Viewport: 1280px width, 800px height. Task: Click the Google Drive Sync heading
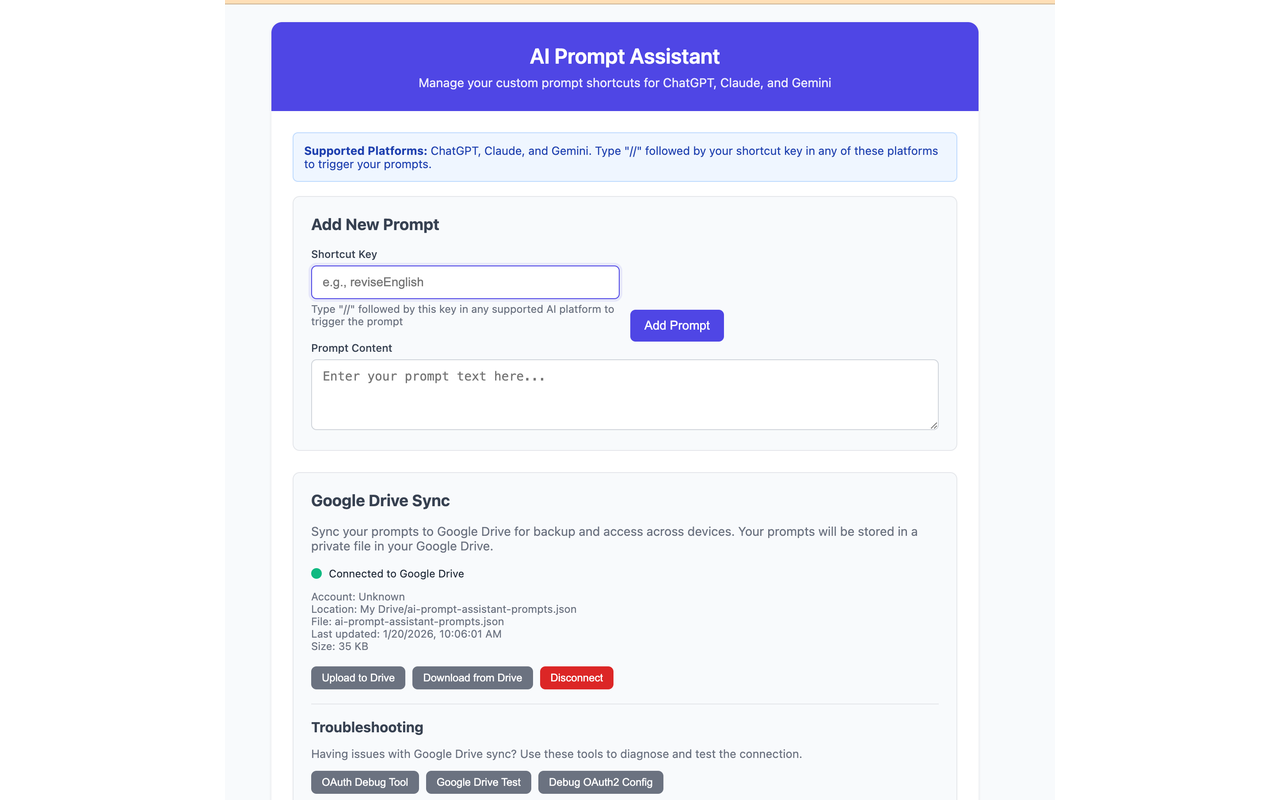pos(380,501)
